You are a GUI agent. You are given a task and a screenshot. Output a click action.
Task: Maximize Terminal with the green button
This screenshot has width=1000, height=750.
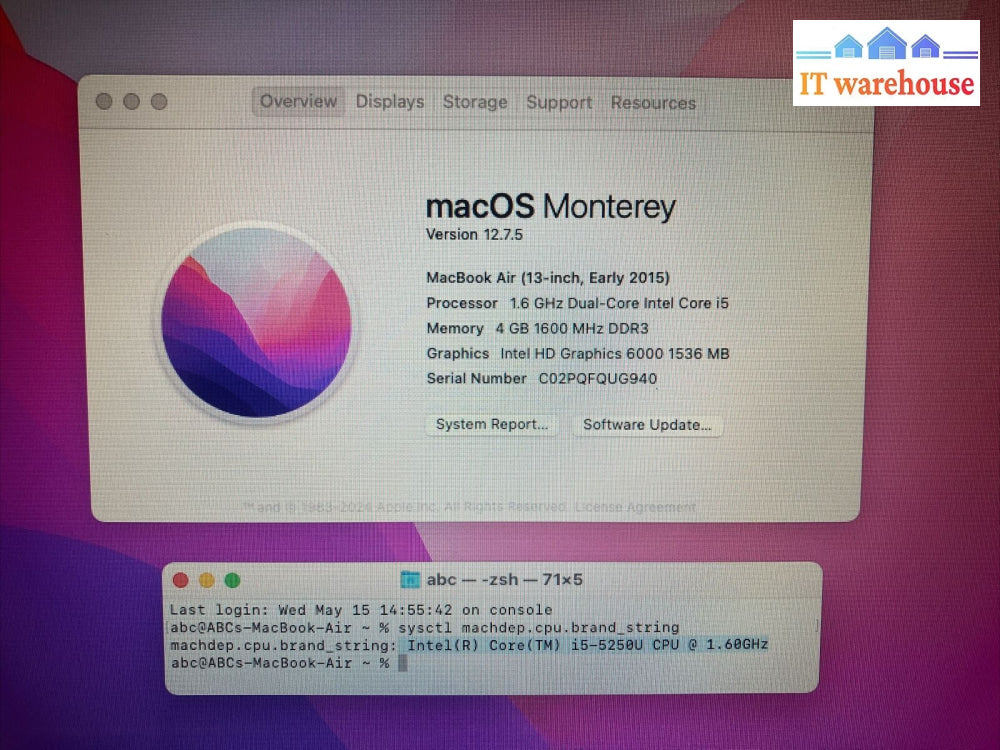pyautogui.click(x=233, y=580)
